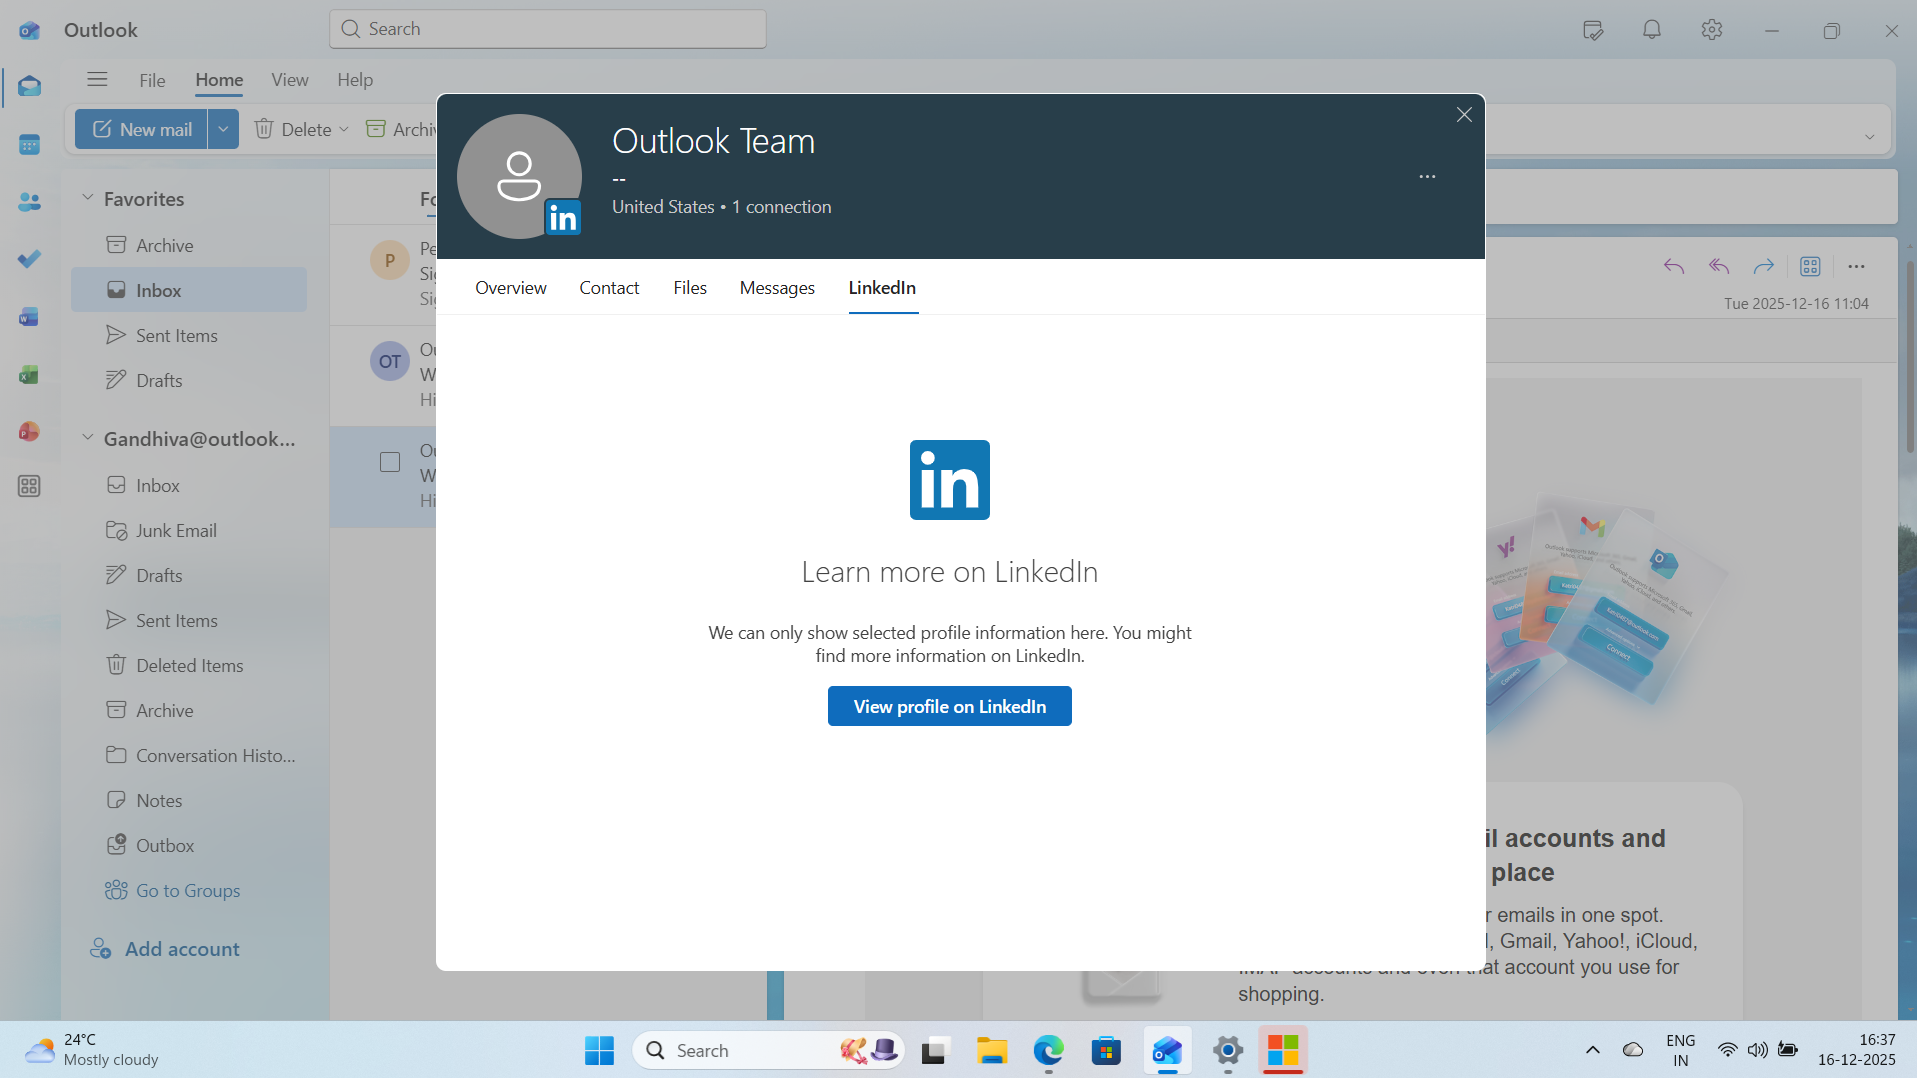Click View profile on LinkedIn button
This screenshot has height=1078, width=1917.
[x=950, y=706]
